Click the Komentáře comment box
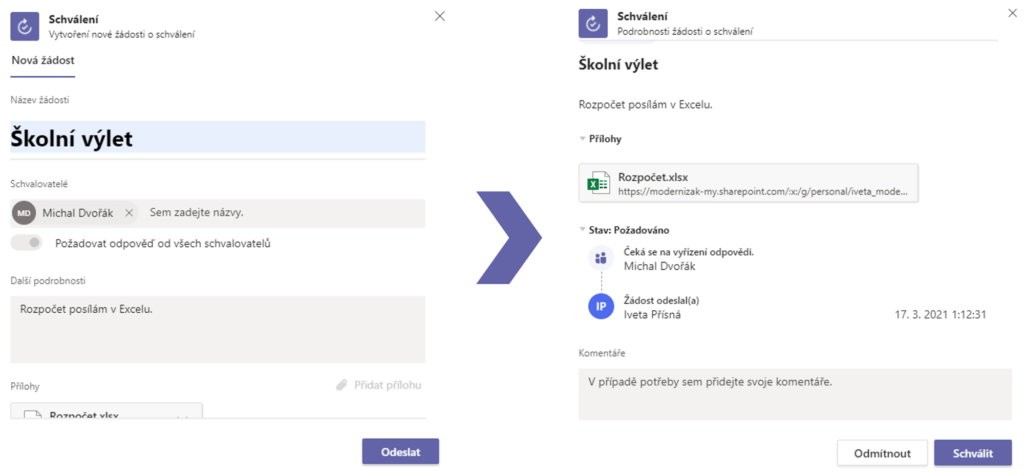Viewport: 1024px width, 476px height. [x=795, y=394]
